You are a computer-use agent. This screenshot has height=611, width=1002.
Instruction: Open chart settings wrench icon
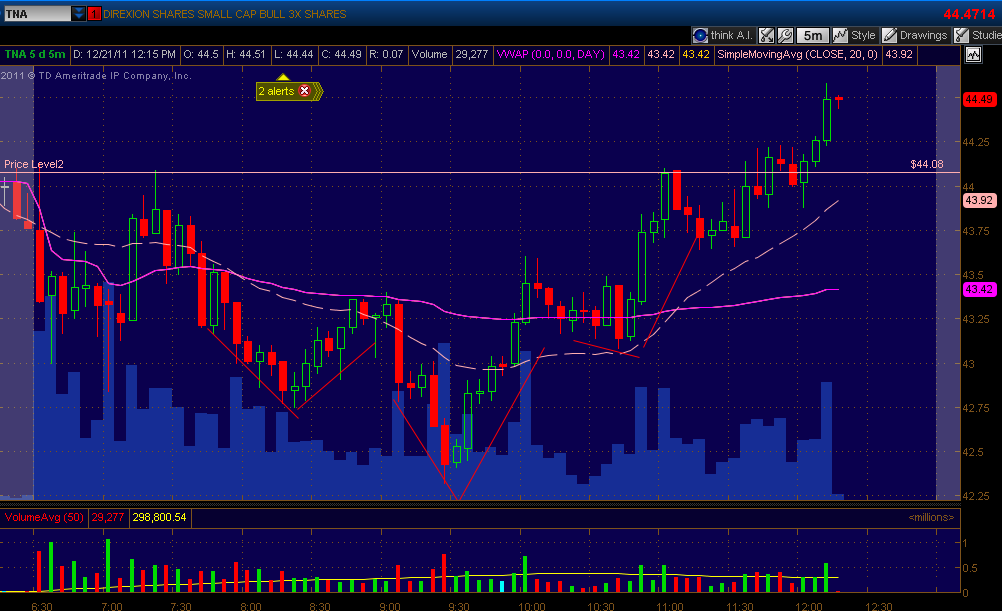pos(785,36)
